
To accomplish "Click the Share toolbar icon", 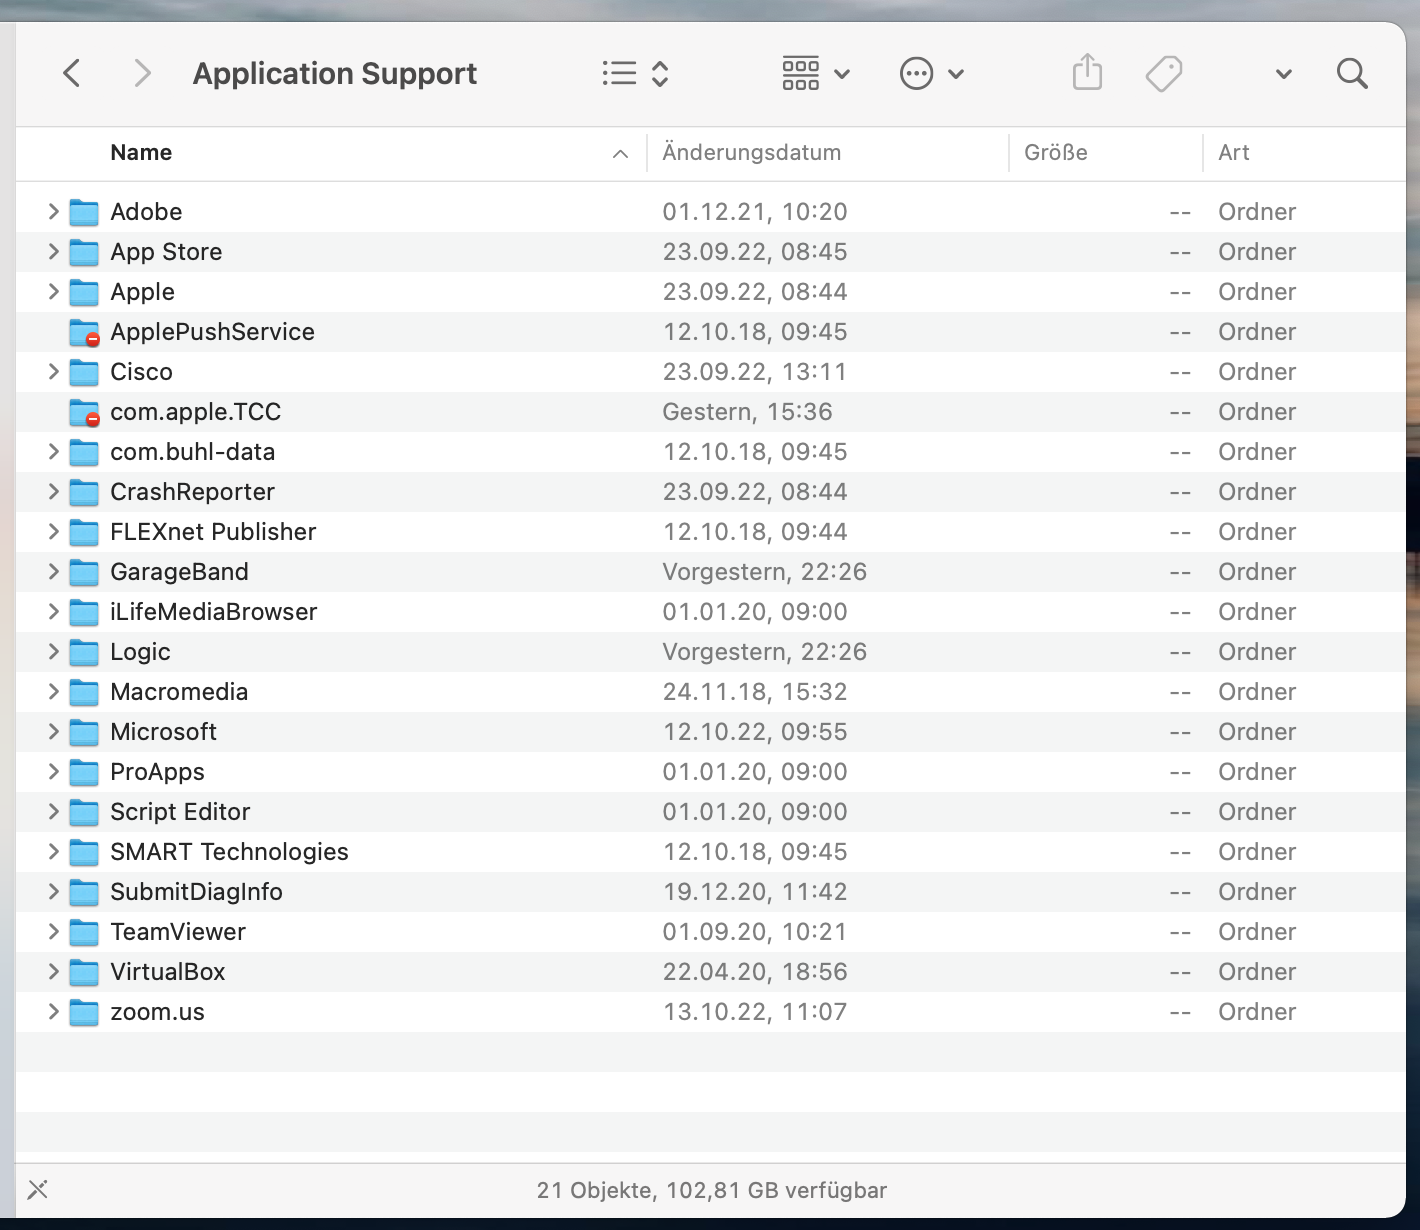I will pos(1087,73).
